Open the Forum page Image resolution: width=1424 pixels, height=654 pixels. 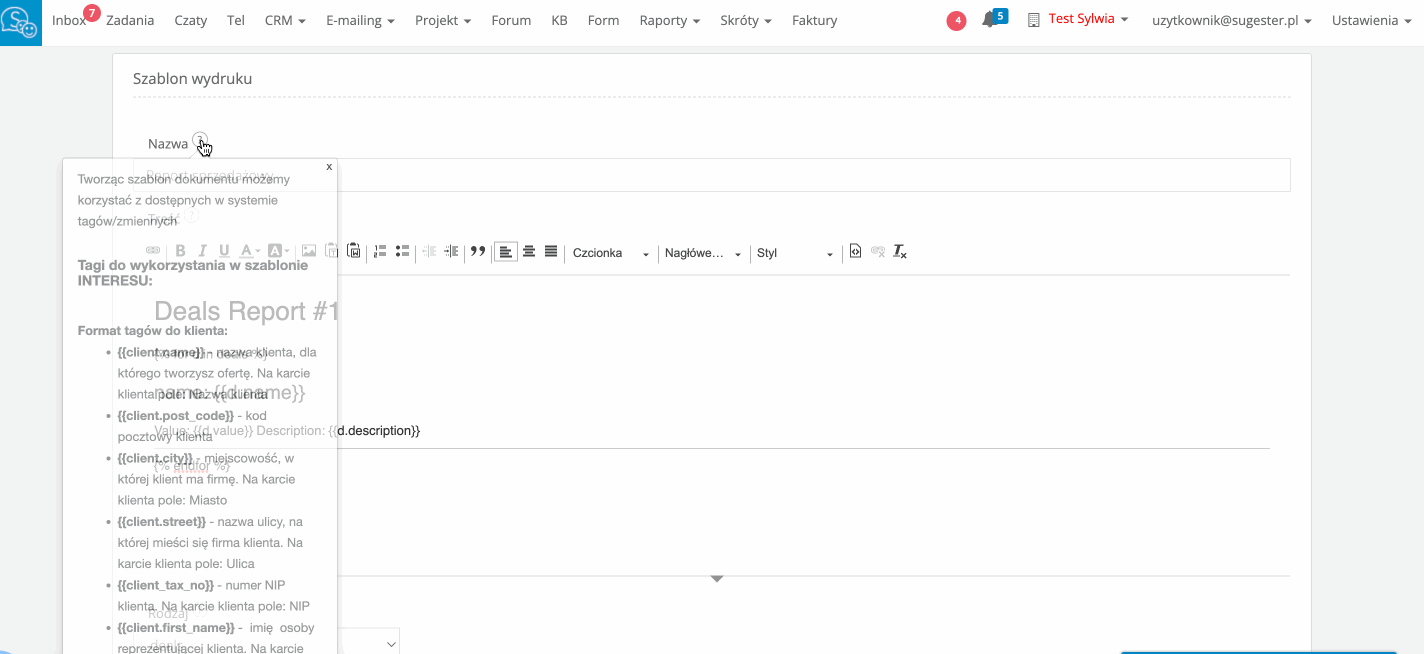(x=511, y=20)
